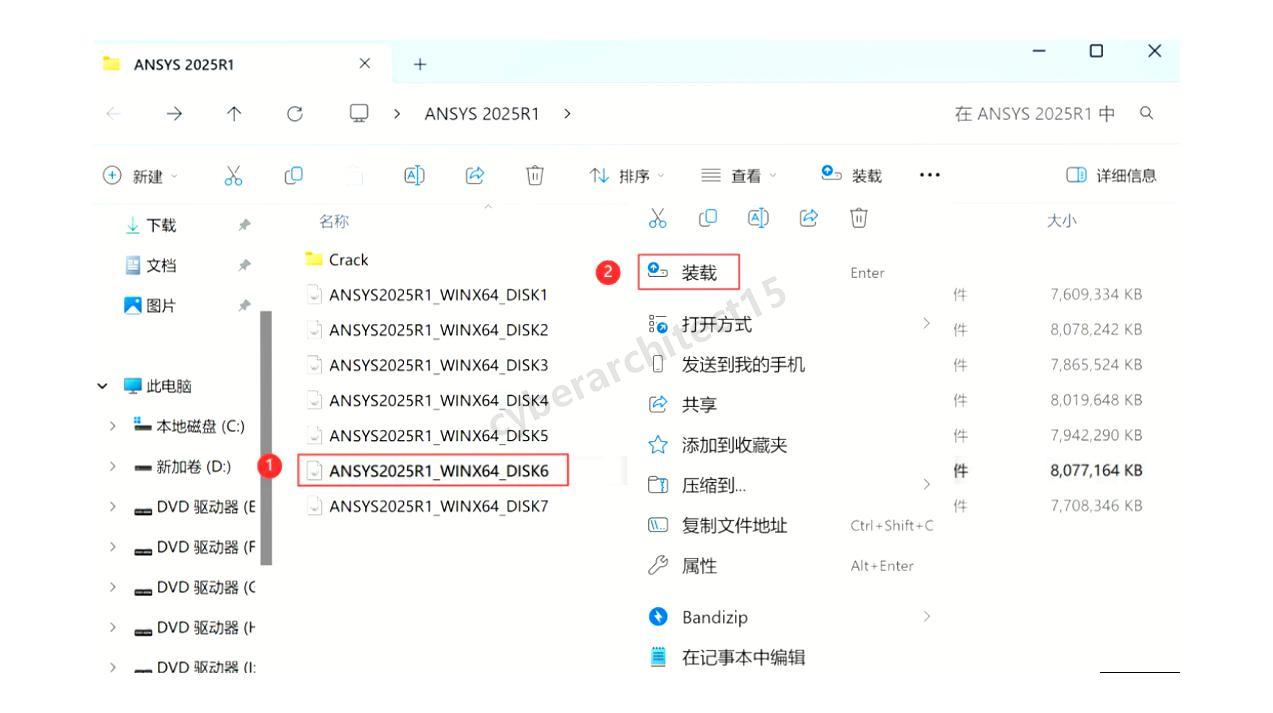Open the See more ... toolbar menu
The image size is (1273, 713).
(928, 175)
